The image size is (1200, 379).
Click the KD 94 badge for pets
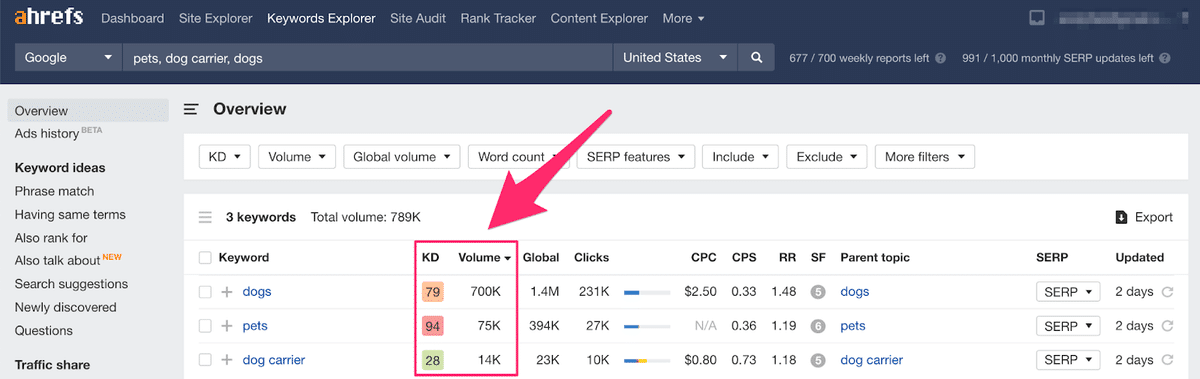432,326
